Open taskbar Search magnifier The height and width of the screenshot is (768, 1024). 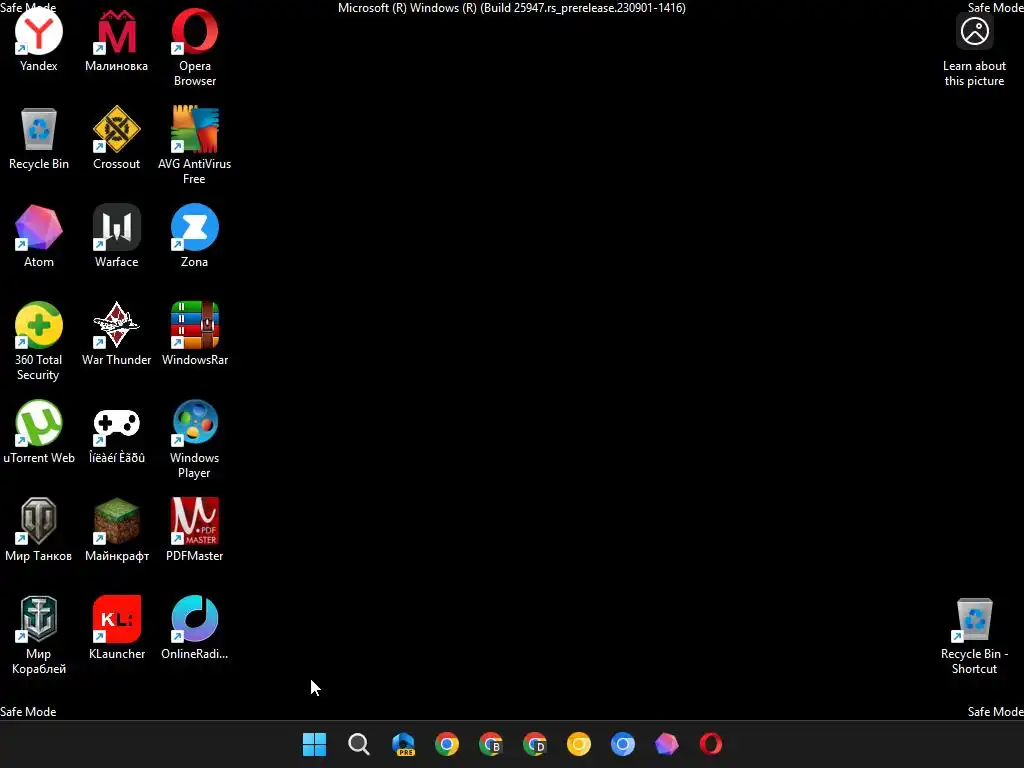(359, 744)
